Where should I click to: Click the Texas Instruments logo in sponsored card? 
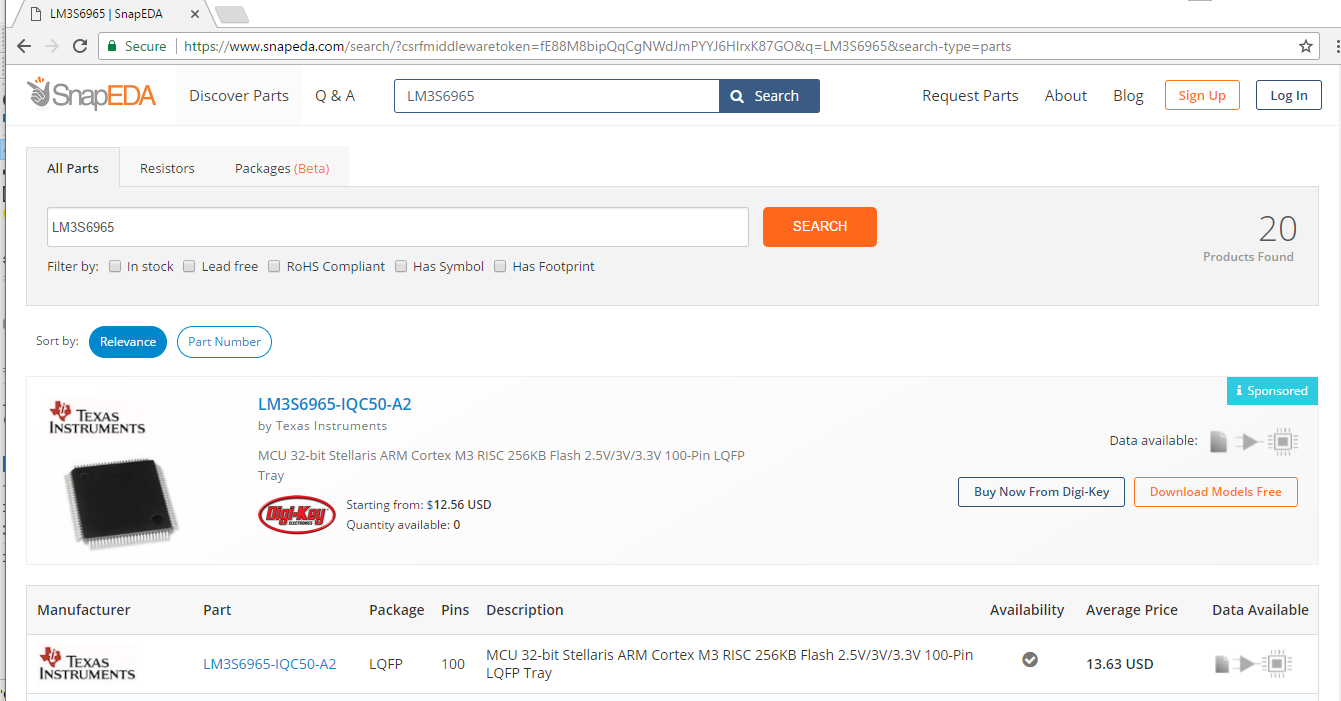(x=97, y=418)
